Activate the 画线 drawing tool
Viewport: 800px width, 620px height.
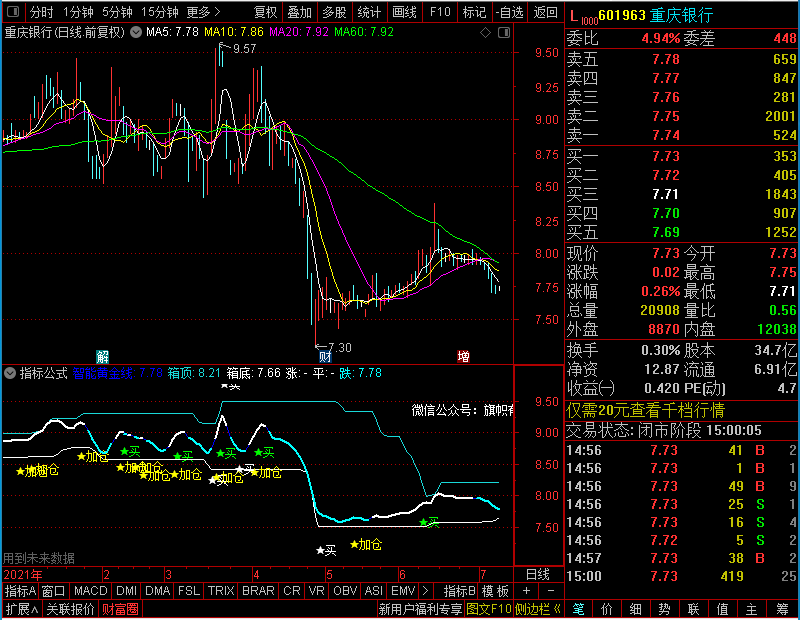405,12
